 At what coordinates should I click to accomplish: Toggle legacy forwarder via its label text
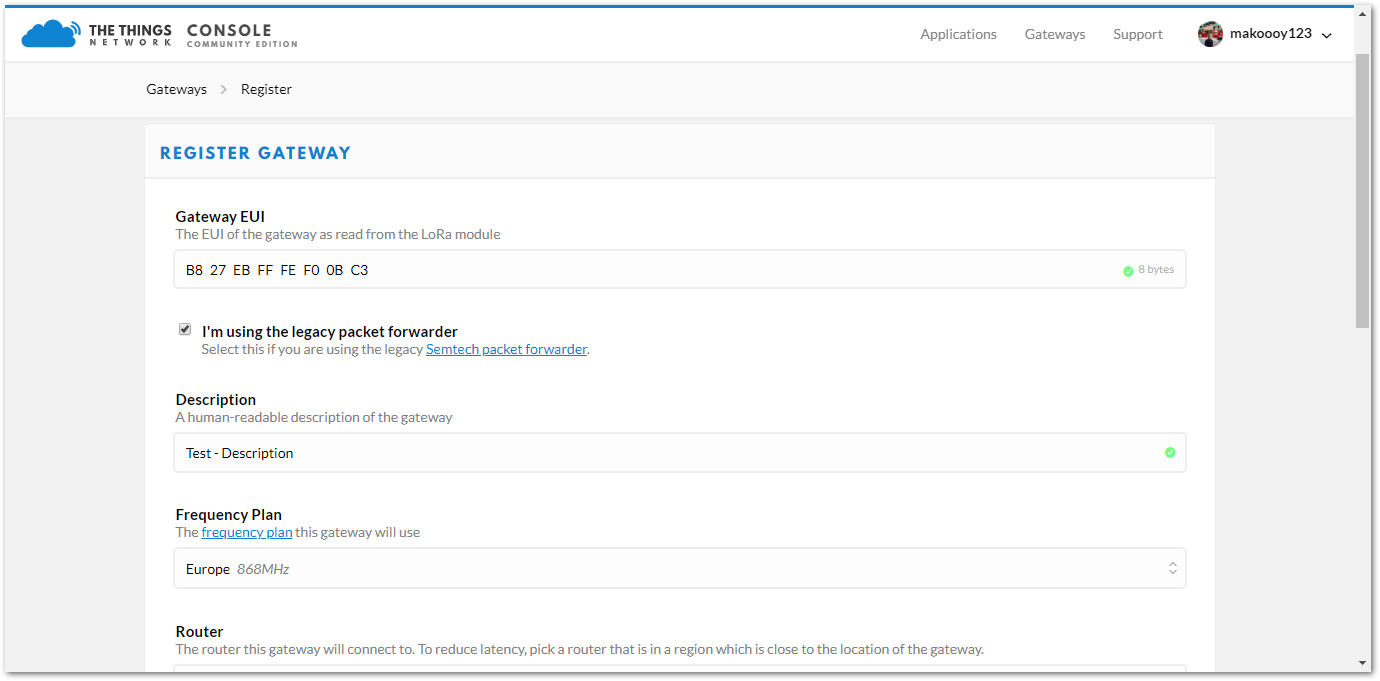(329, 331)
